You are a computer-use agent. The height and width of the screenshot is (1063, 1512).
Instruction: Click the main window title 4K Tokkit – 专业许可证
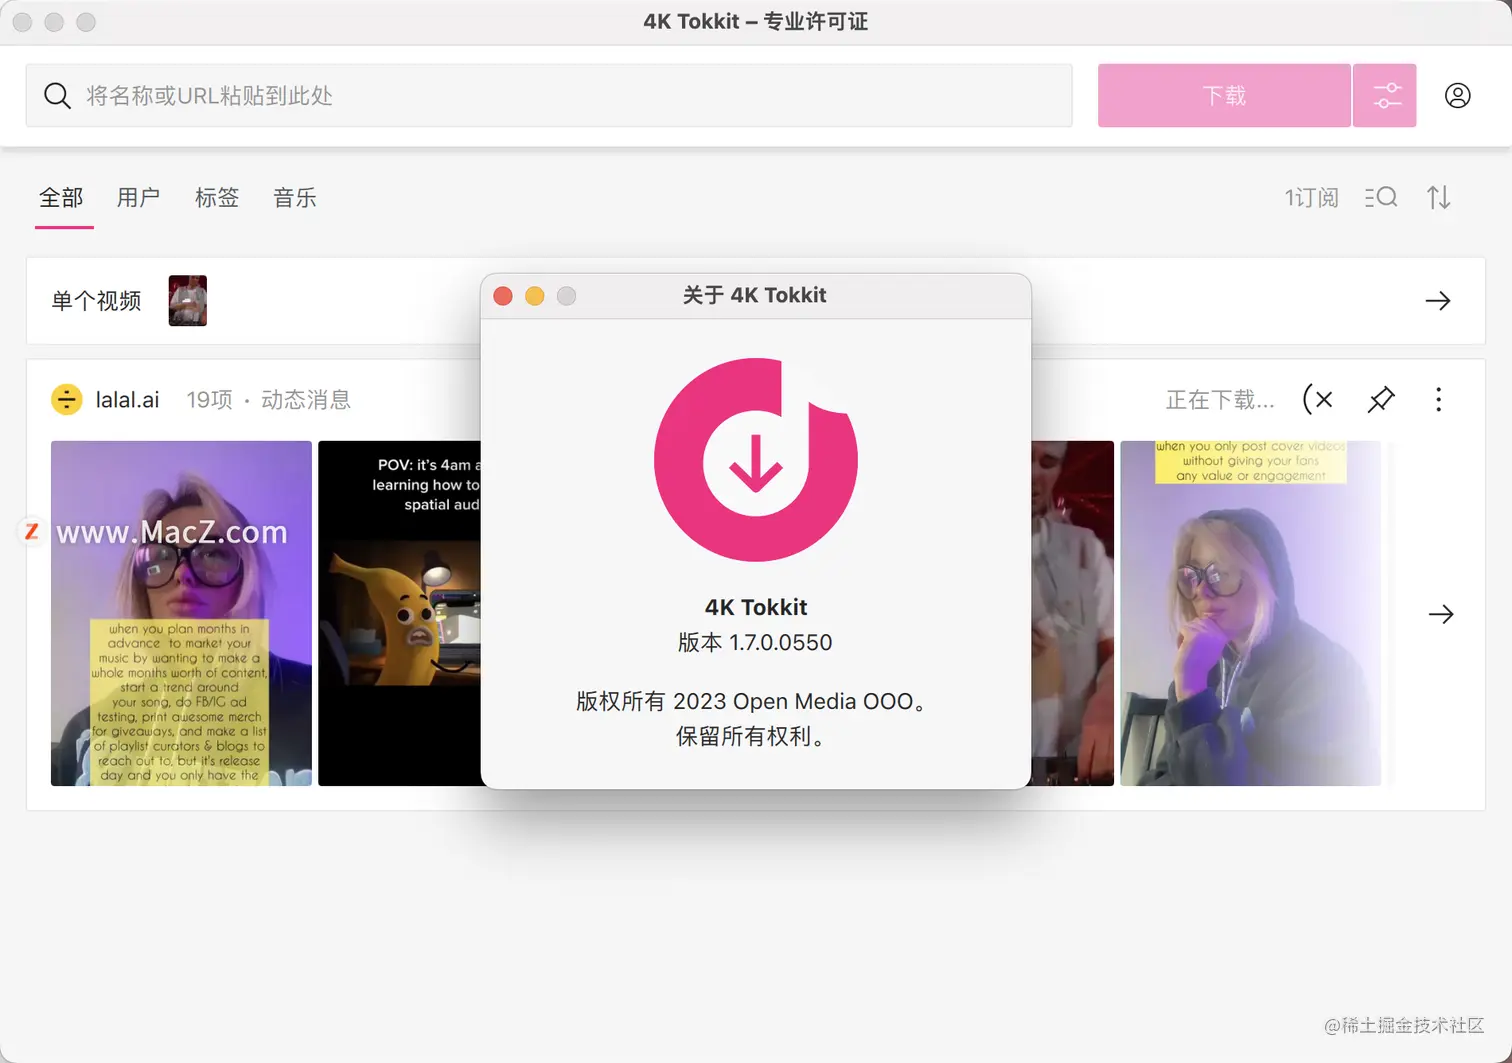(x=756, y=22)
